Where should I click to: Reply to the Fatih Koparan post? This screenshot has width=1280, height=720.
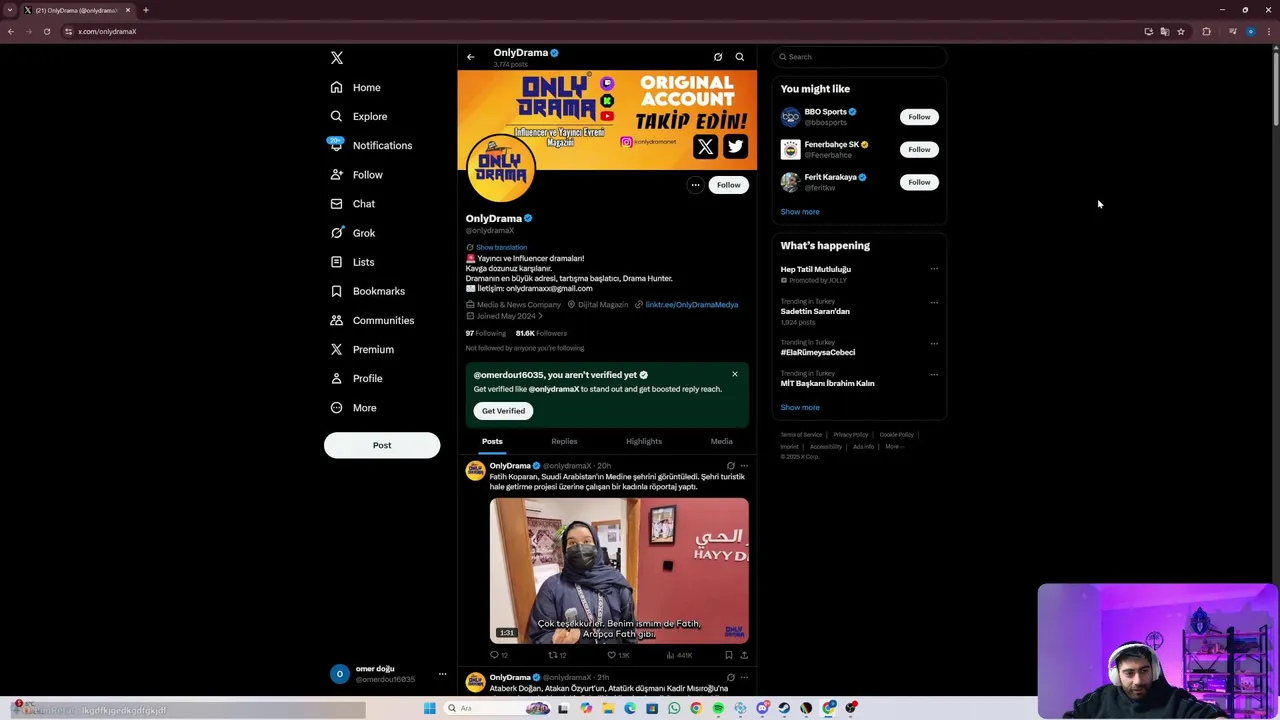tap(498, 655)
